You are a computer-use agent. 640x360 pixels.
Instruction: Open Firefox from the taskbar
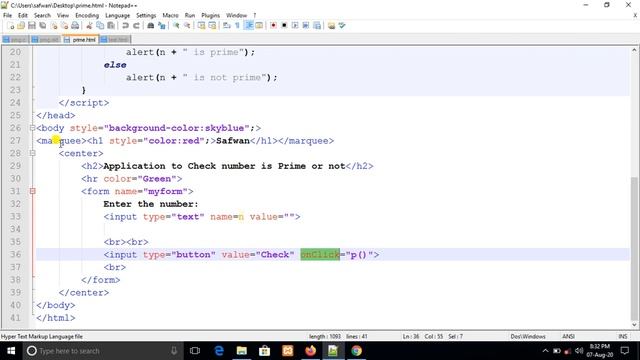click(311, 351)
